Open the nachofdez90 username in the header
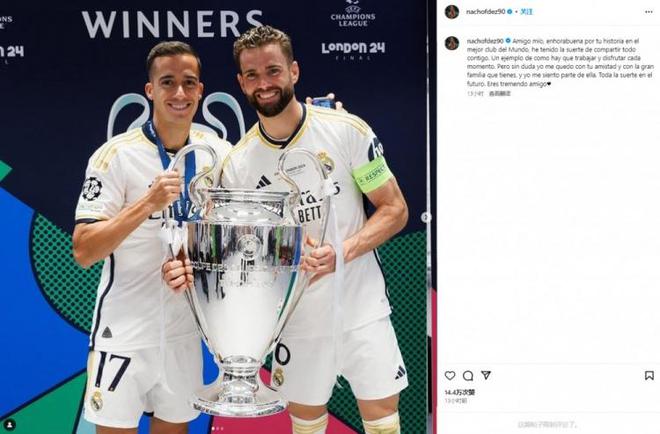660x434 pixels. 486,12
